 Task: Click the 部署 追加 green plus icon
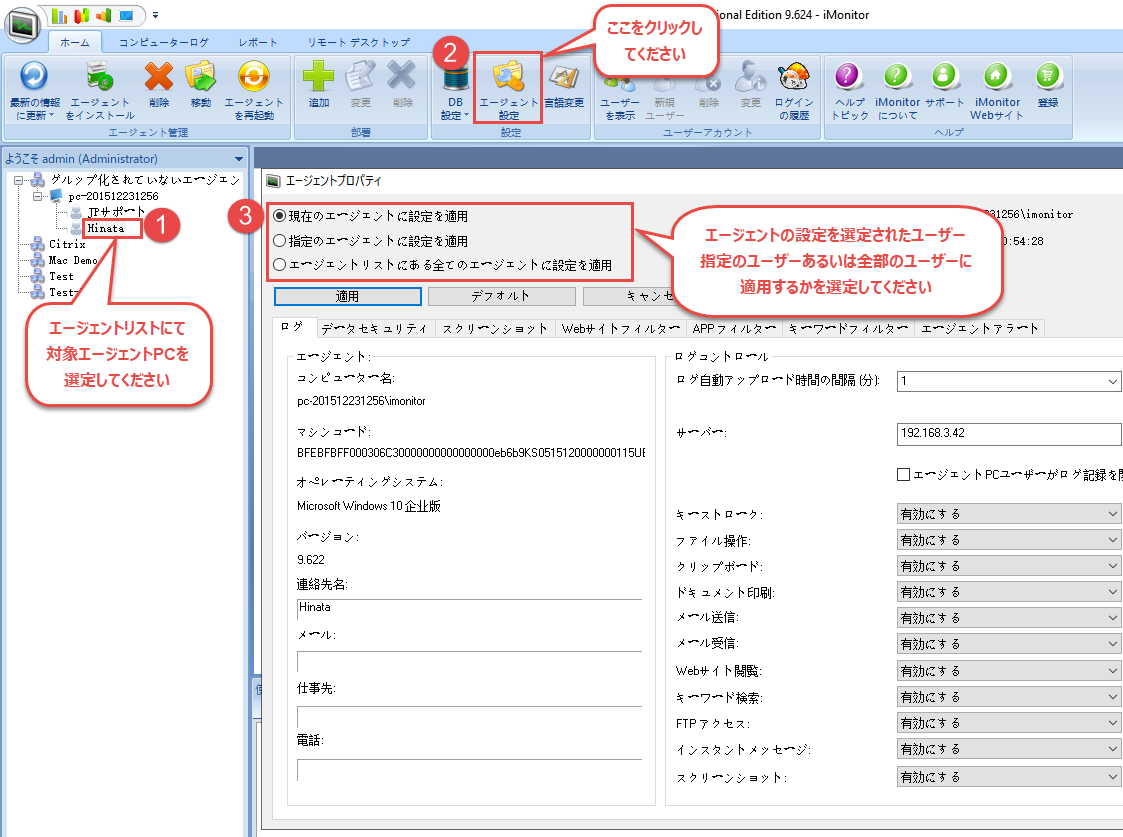(x=319, y=78)
